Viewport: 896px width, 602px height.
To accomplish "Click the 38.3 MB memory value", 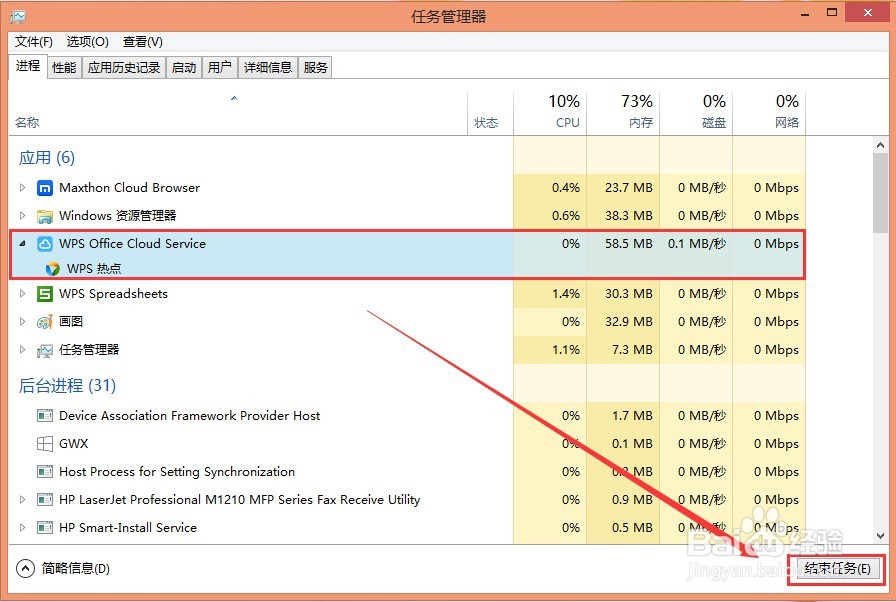I will tap(629, 216).
